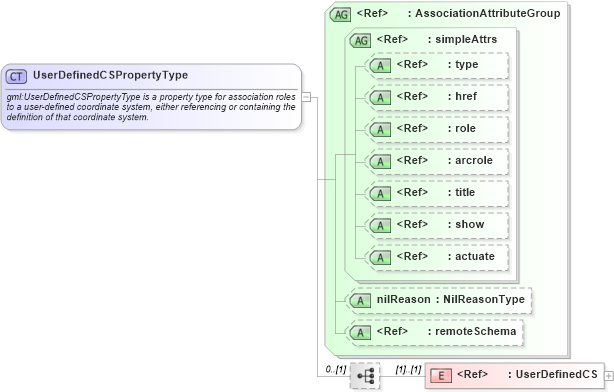Expand the UserDefinedCS element node
The image size is (614, 392).
609,376
